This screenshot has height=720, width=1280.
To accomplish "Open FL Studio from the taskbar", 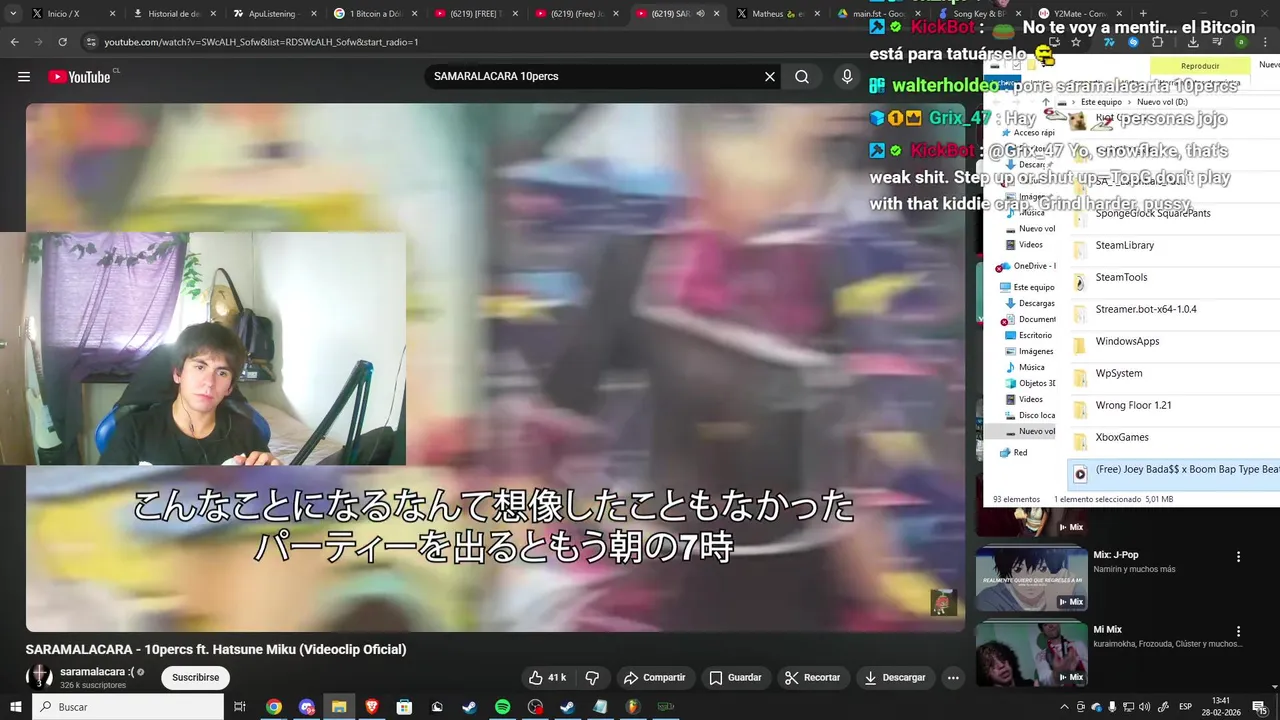I will pos(633,707).
